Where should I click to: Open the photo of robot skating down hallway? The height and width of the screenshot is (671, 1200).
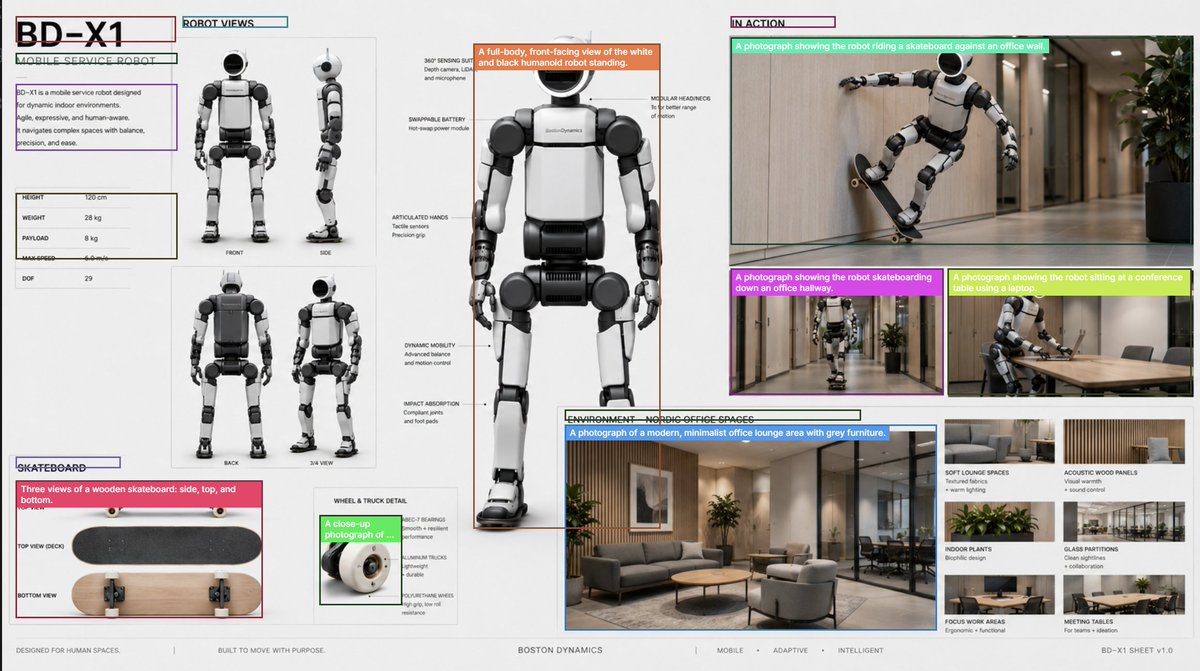coord(834,331)
